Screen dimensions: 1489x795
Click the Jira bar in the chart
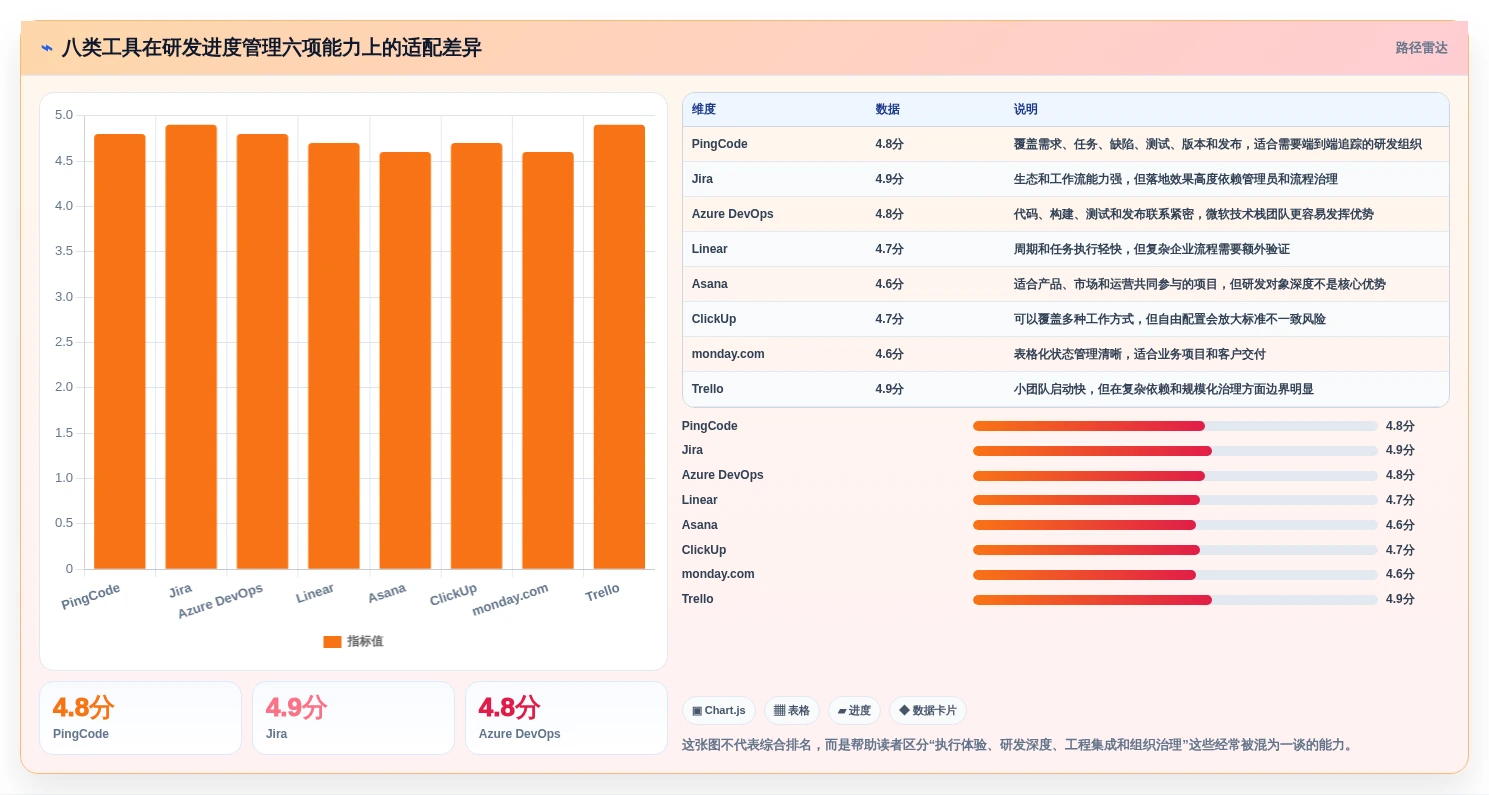pos(191,347)
